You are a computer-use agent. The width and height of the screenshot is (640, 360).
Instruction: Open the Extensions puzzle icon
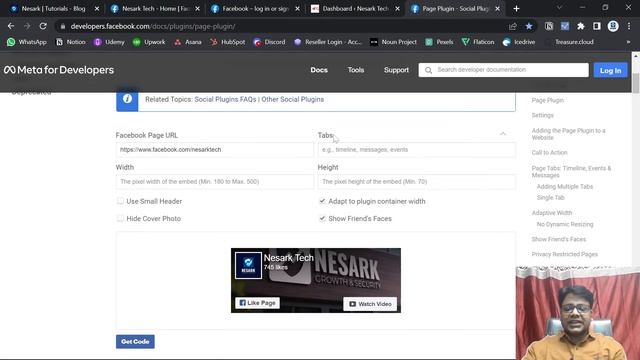[x=581, y=26]
